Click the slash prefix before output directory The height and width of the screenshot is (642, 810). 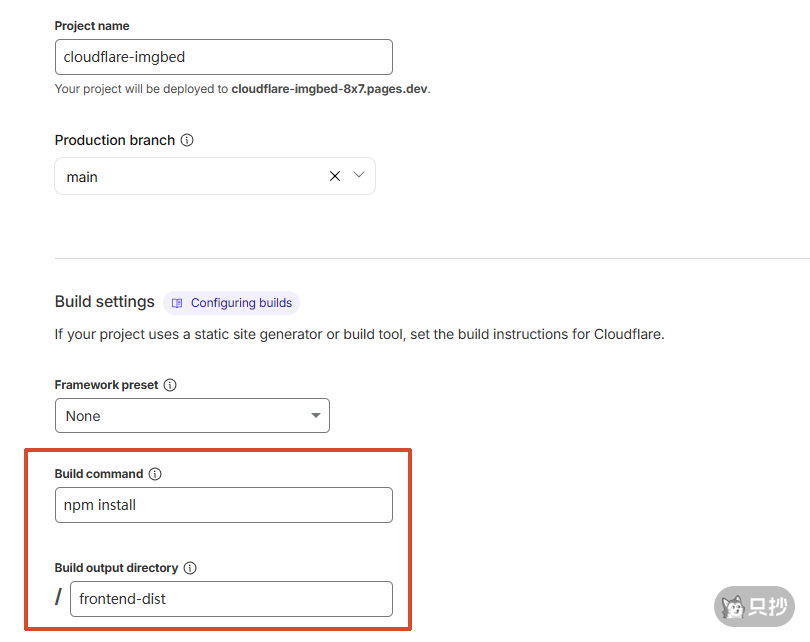pyautogui.click(x=58, y=597)
